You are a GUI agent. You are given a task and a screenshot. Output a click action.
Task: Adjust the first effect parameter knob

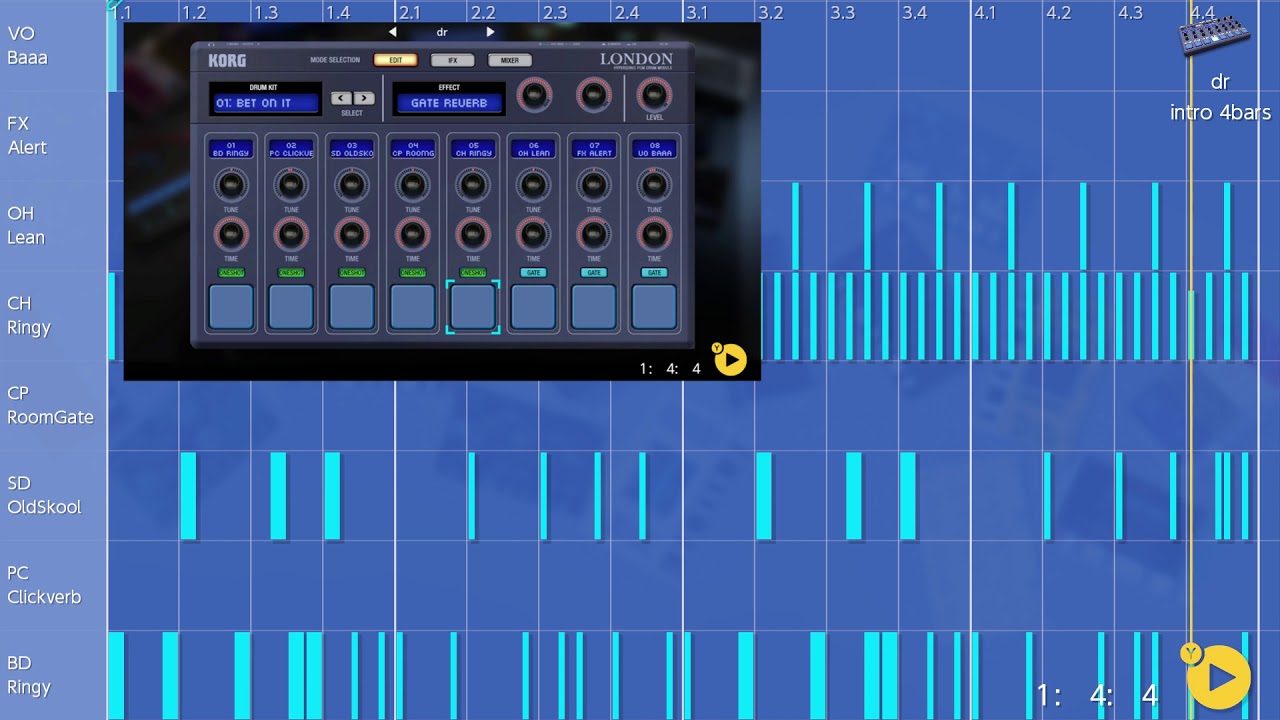coord(534,96)
